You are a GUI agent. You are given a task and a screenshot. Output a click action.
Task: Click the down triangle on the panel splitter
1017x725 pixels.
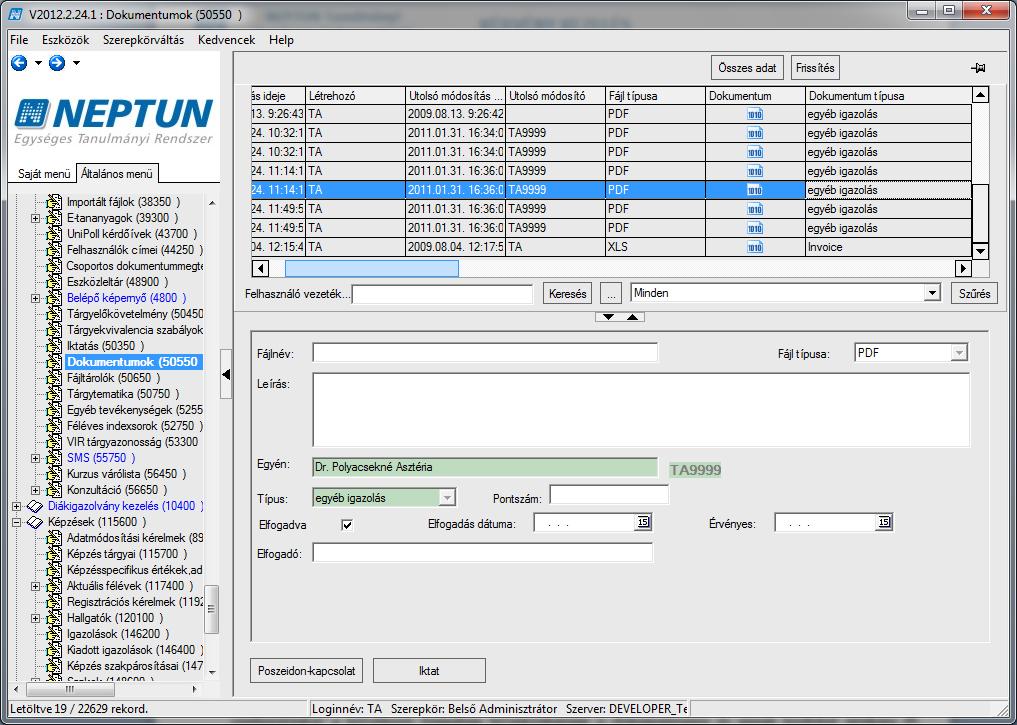pyautogui.click(x=608, y=317)
